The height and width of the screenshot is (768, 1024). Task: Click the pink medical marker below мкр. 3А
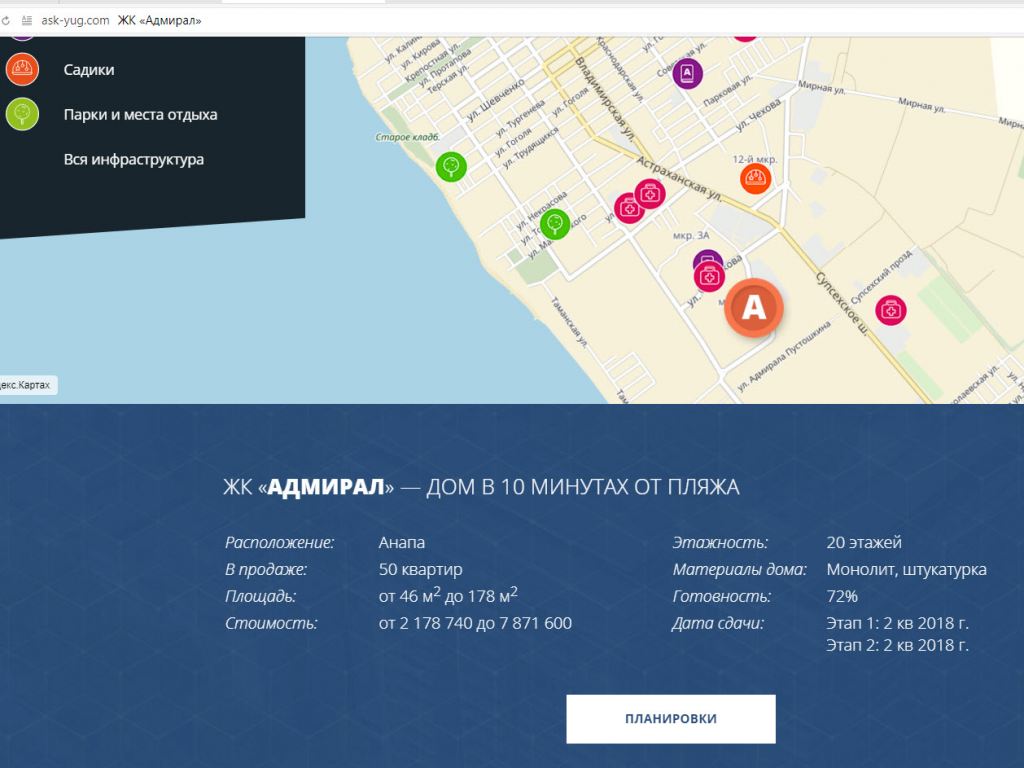tap(709, 277)
